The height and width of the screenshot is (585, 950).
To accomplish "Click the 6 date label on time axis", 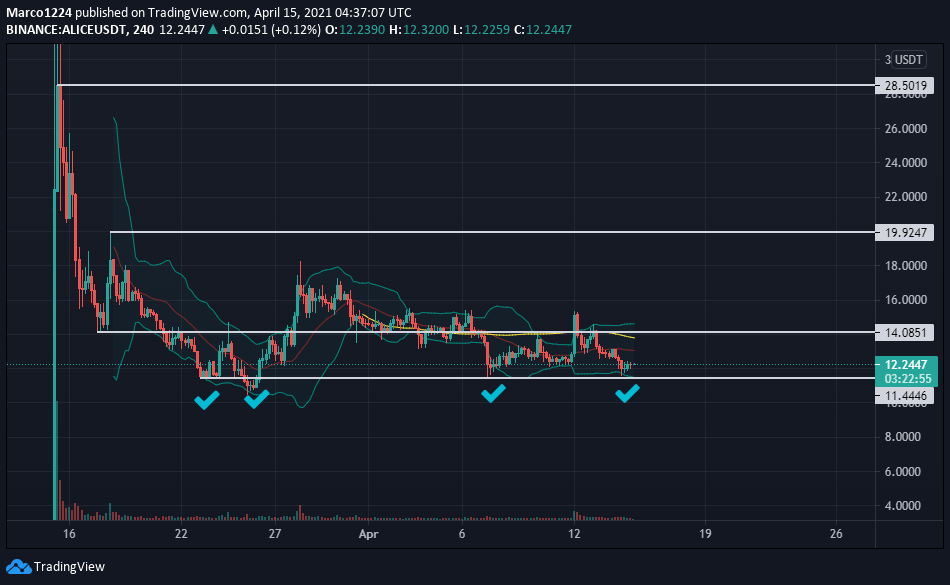I will [x=462, y=534].
